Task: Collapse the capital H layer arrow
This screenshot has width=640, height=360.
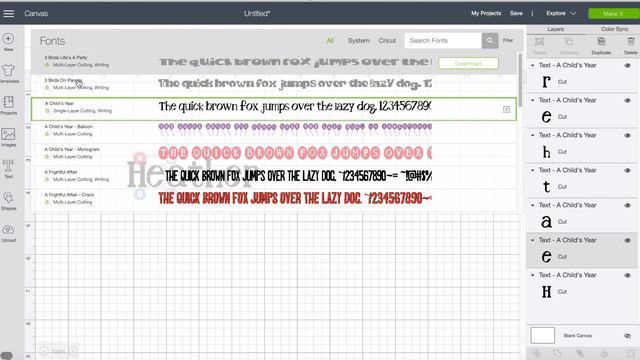Action: click(x=533, y=275)
